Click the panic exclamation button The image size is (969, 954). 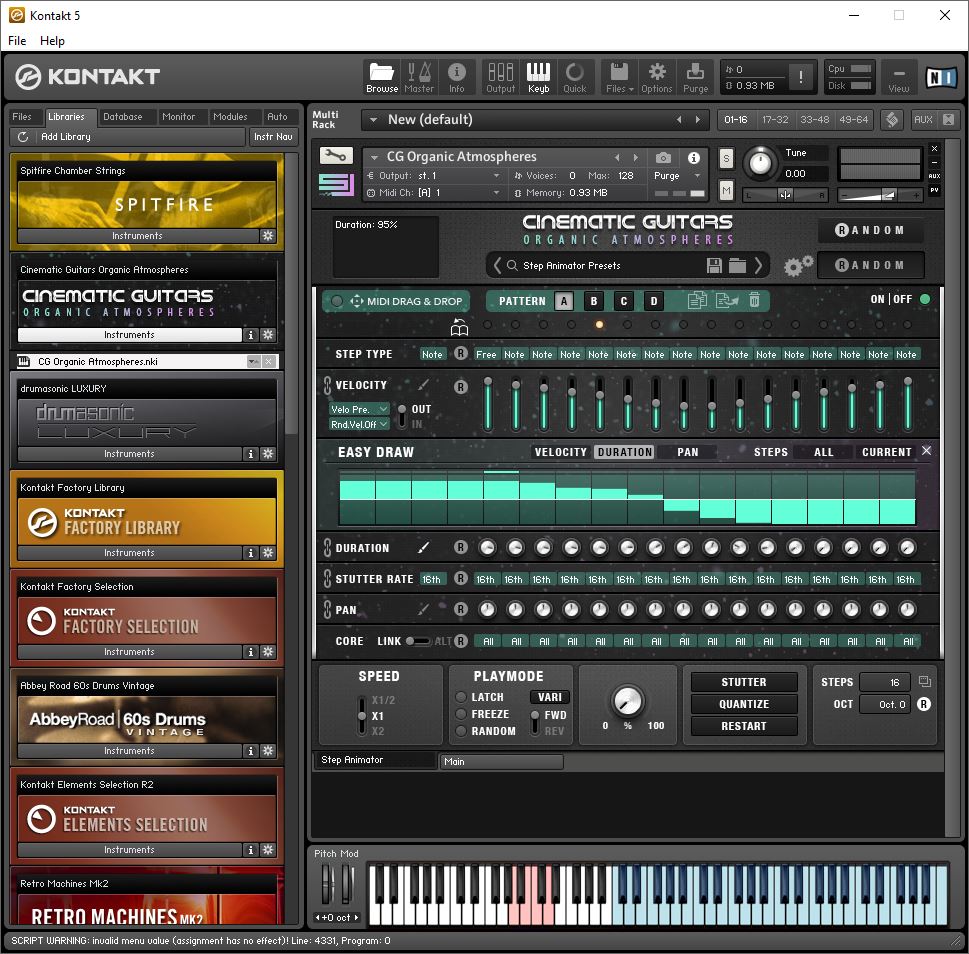(801, 77)
